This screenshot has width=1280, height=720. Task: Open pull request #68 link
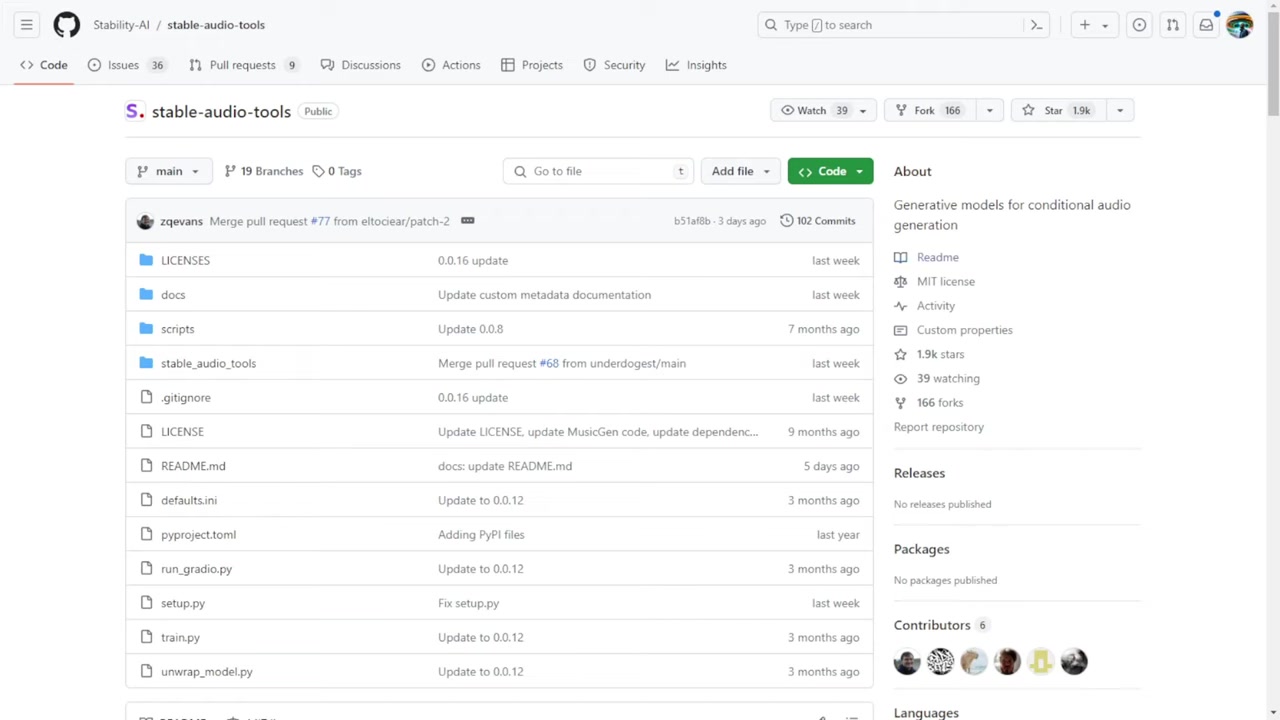(549, 363)
